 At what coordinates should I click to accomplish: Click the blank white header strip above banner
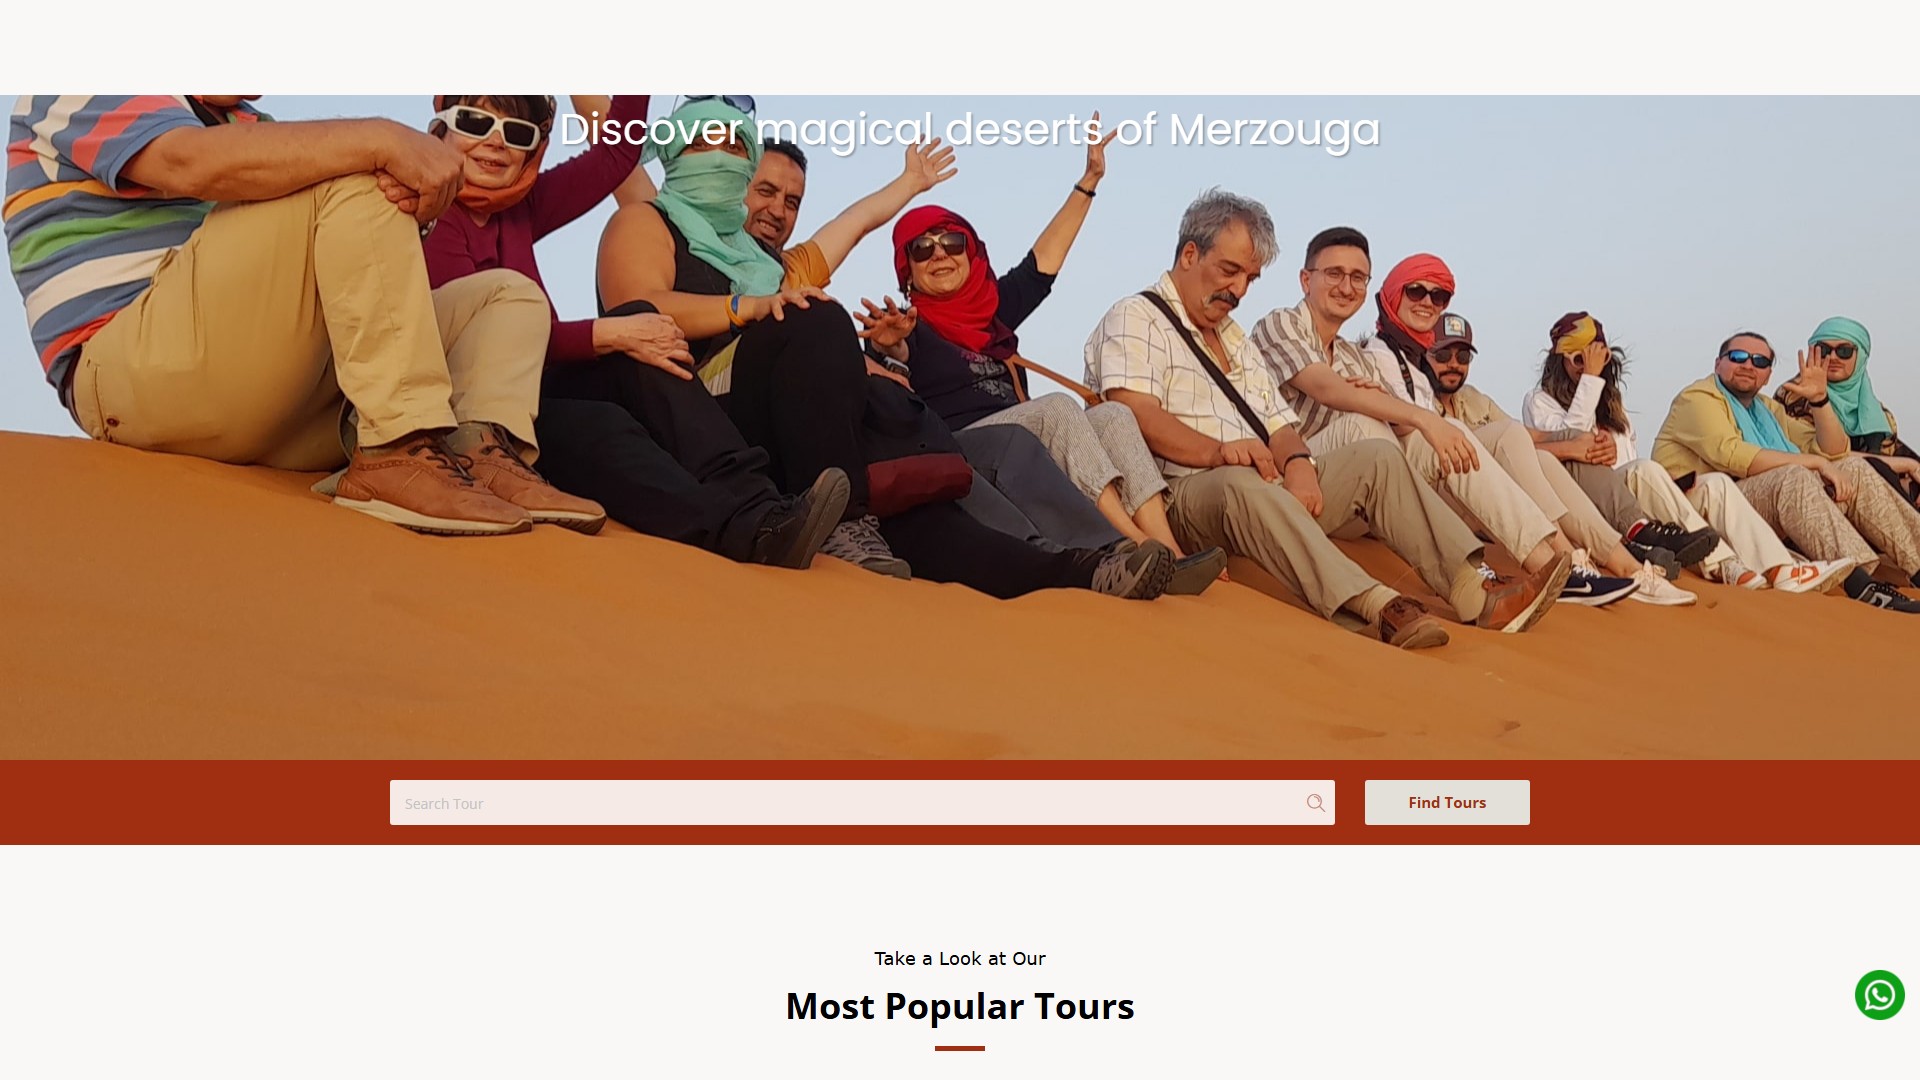pos(960,47)
